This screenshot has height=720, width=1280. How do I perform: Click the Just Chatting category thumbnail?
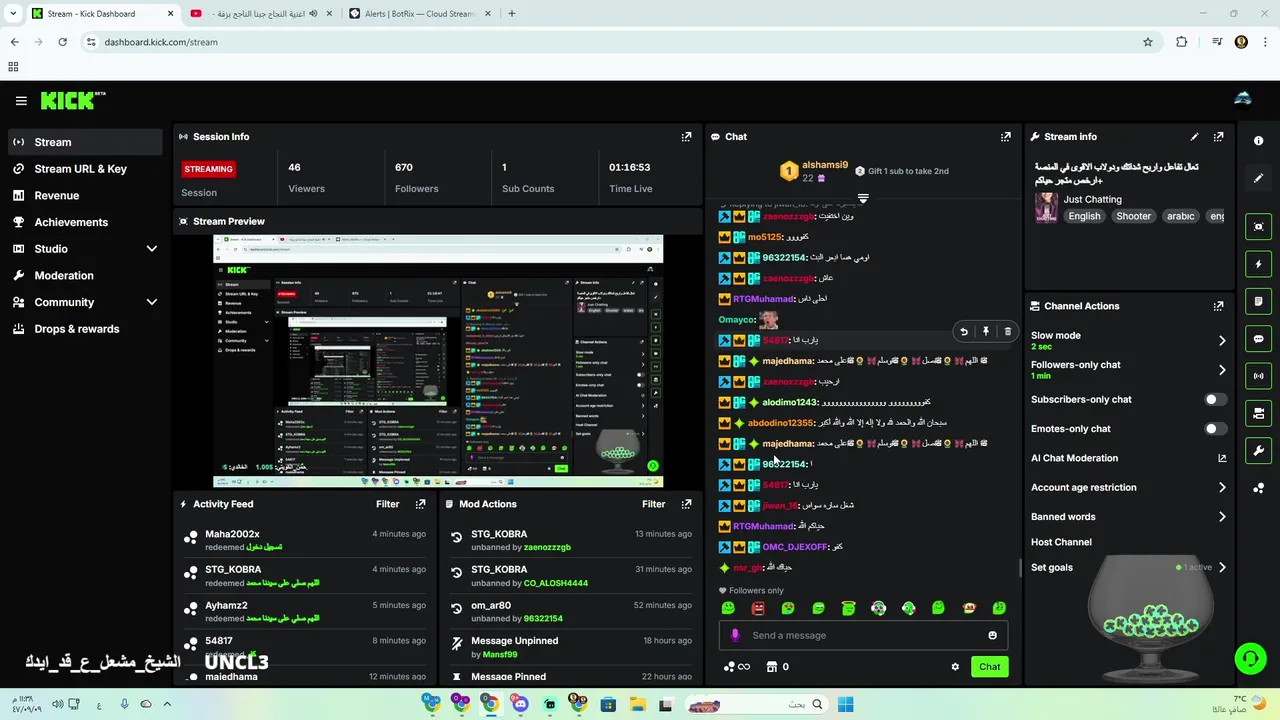pyautogui.click(x=1047, y=207)
